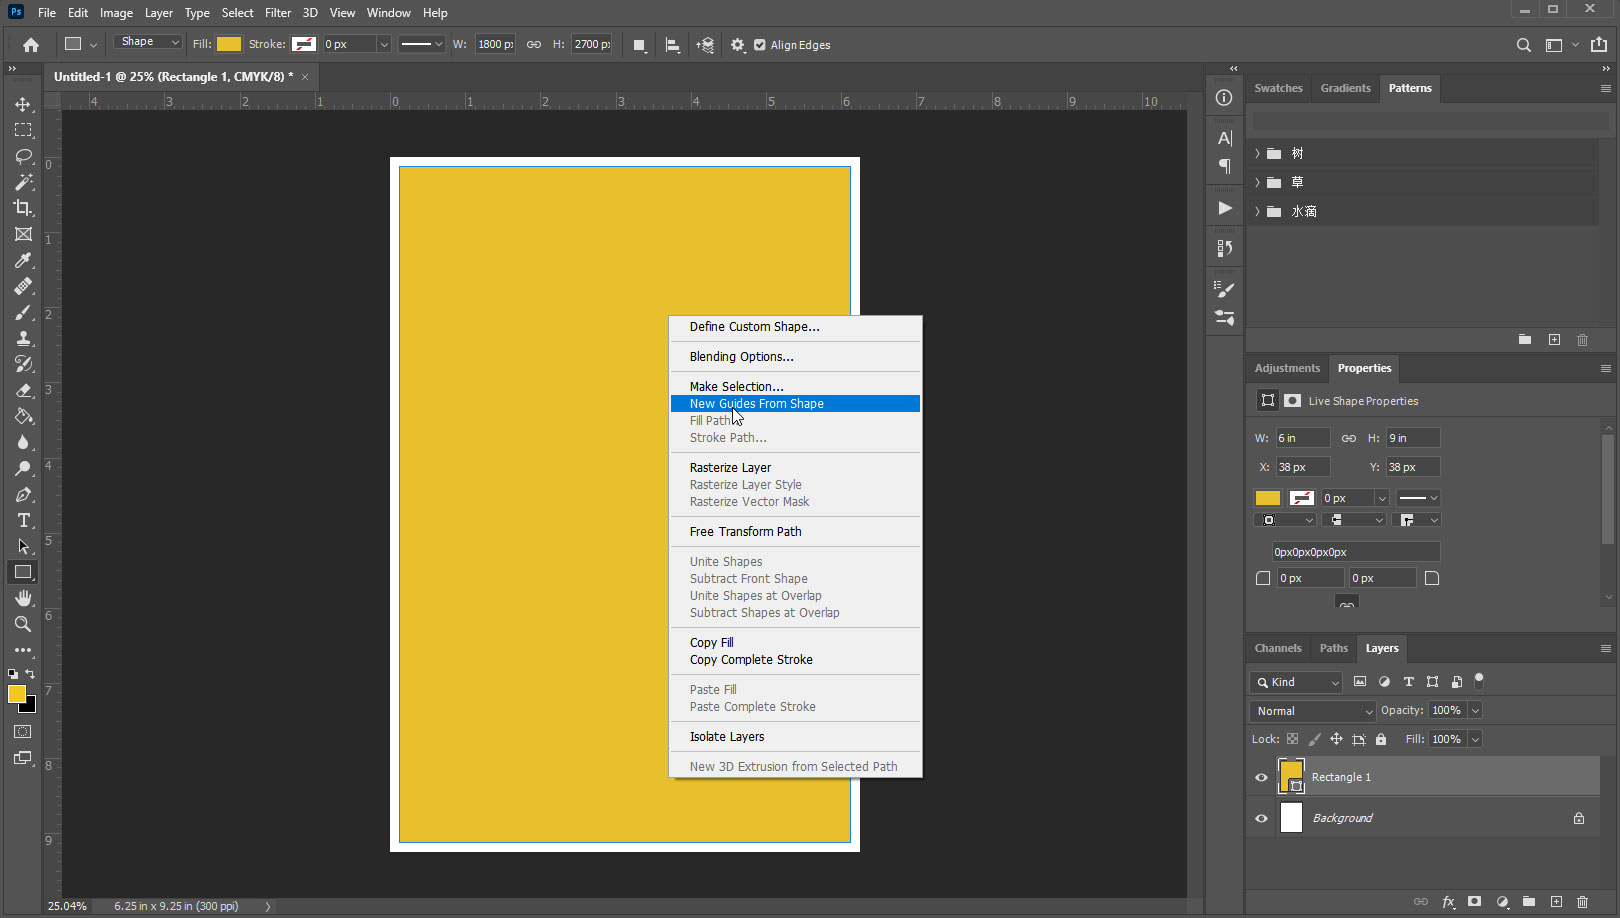Open the stroke type line dropdown
The width and height of the screenshot is (1620, 918).
click(421, 44)
